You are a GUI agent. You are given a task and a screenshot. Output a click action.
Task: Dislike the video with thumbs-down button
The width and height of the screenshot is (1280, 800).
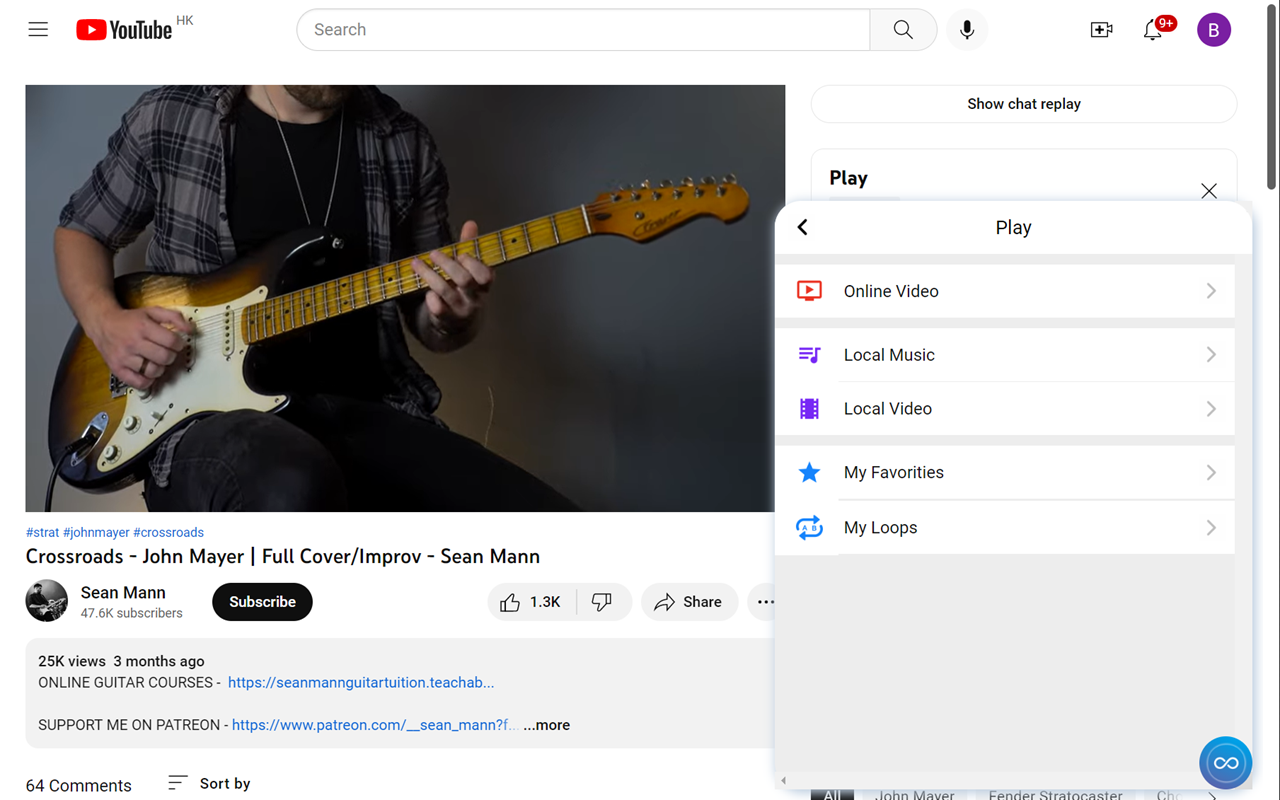click(x=602, y=602)
